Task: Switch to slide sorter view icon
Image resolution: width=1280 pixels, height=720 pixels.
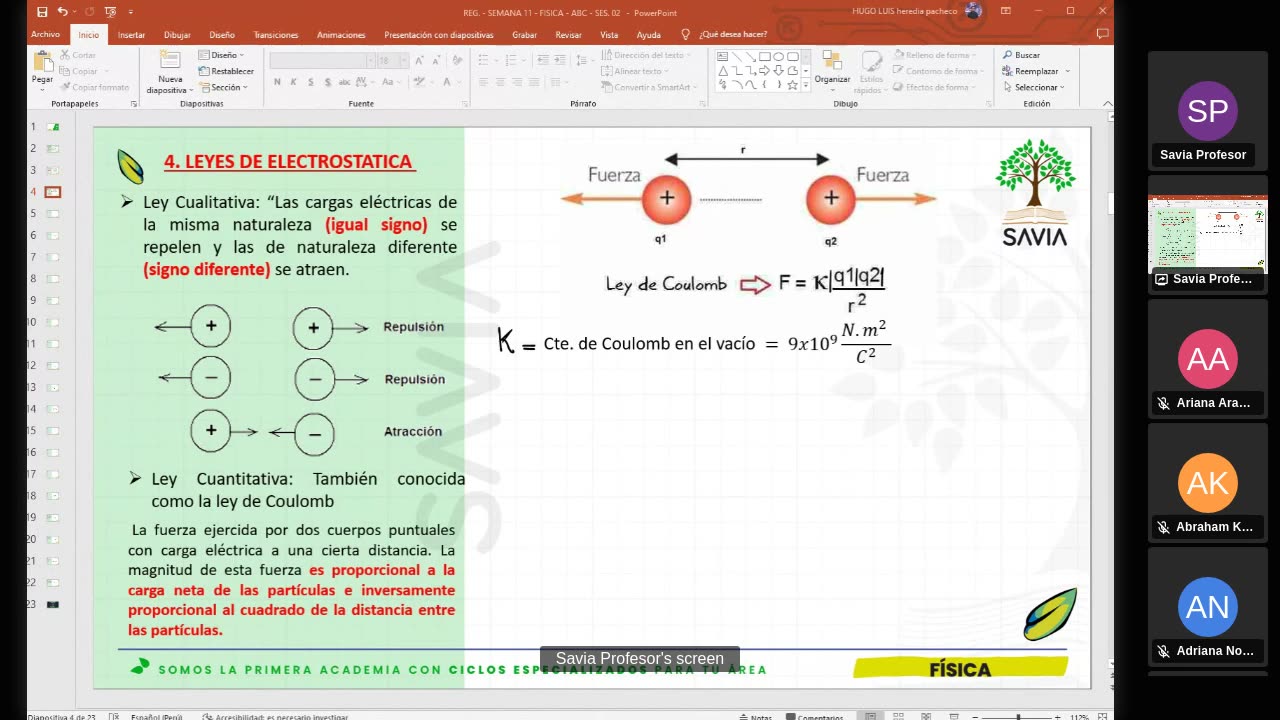Action: (x=898, y=716)
